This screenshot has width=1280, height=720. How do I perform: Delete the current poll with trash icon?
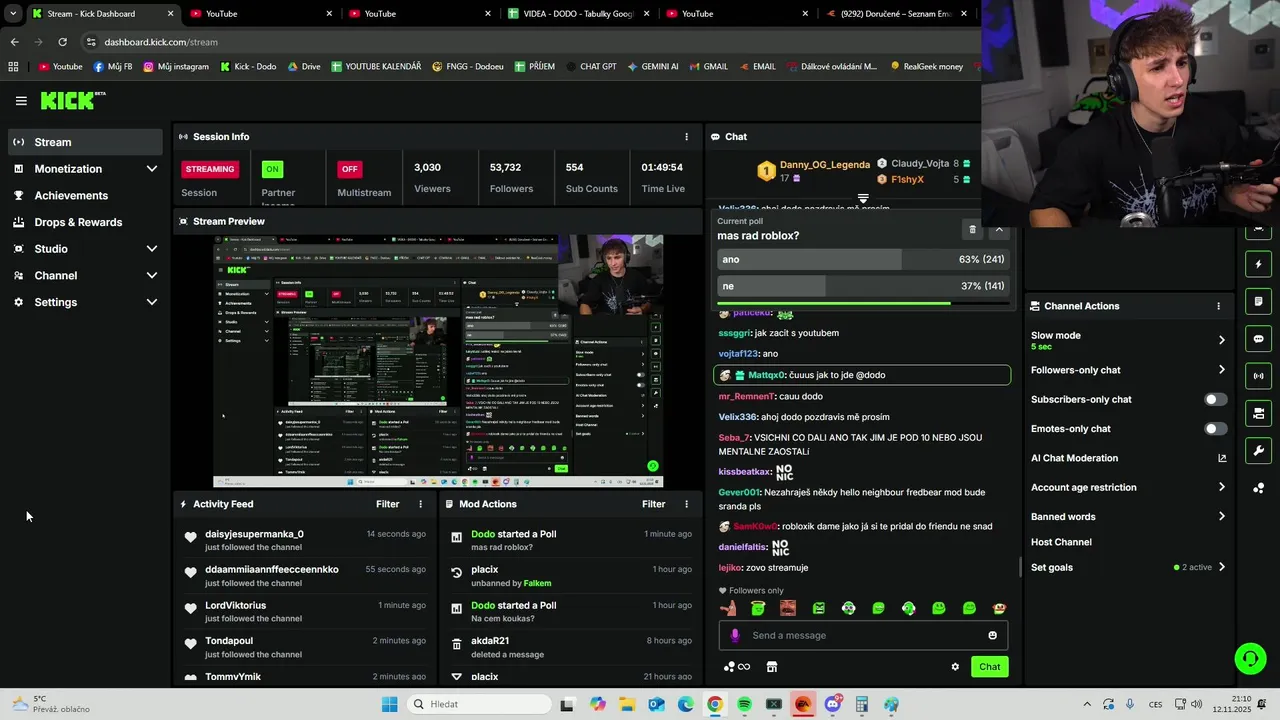point(972,230)
